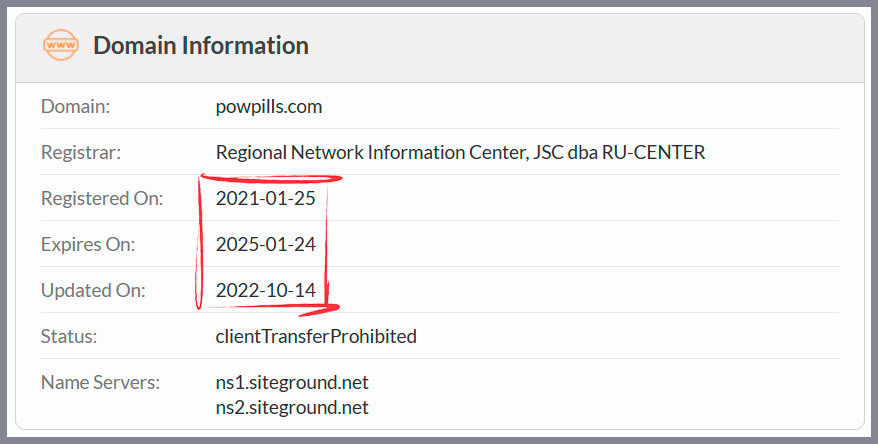Image resolution: width=878 pixels, height=444 pixels.
Task: Select the powpills.com domain value
Action: tap(269, 106)
